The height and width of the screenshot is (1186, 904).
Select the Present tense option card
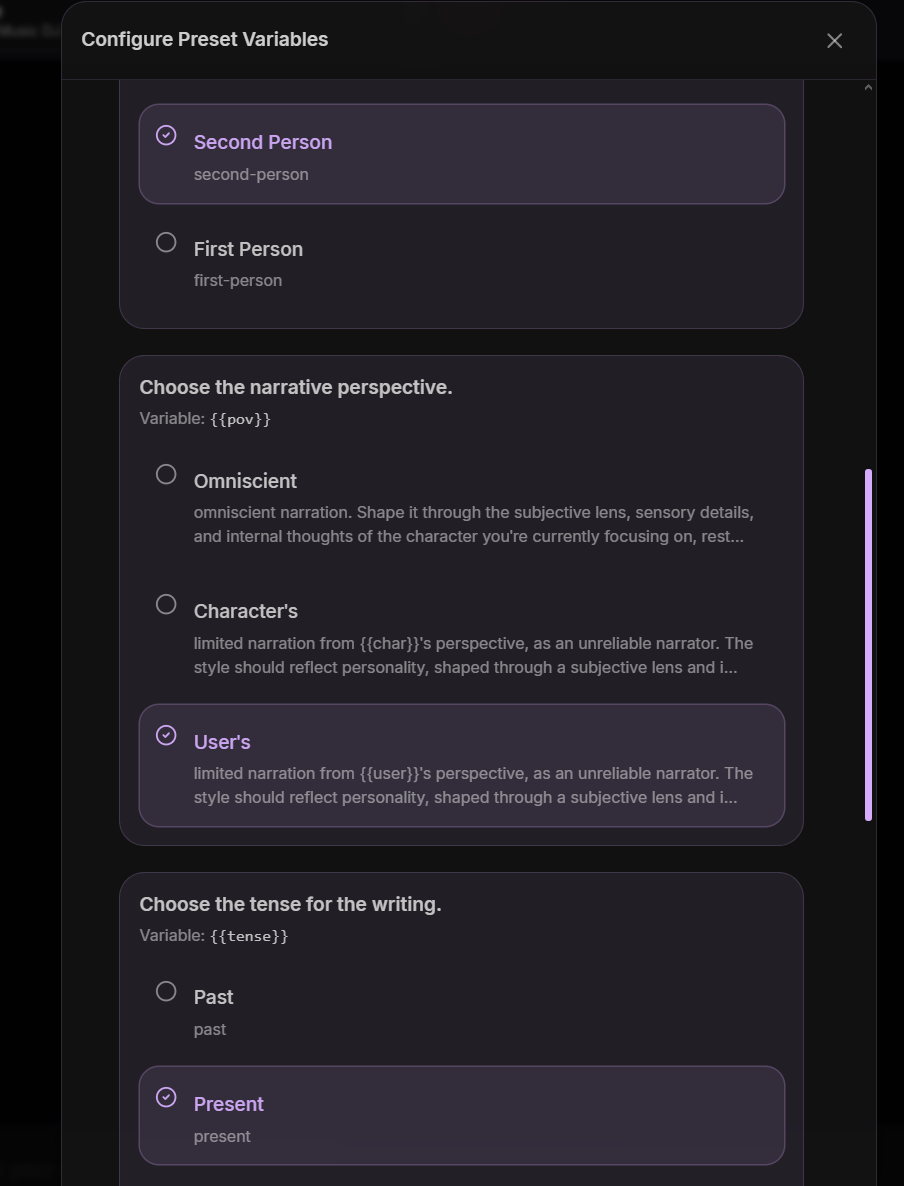(461, 1116)
